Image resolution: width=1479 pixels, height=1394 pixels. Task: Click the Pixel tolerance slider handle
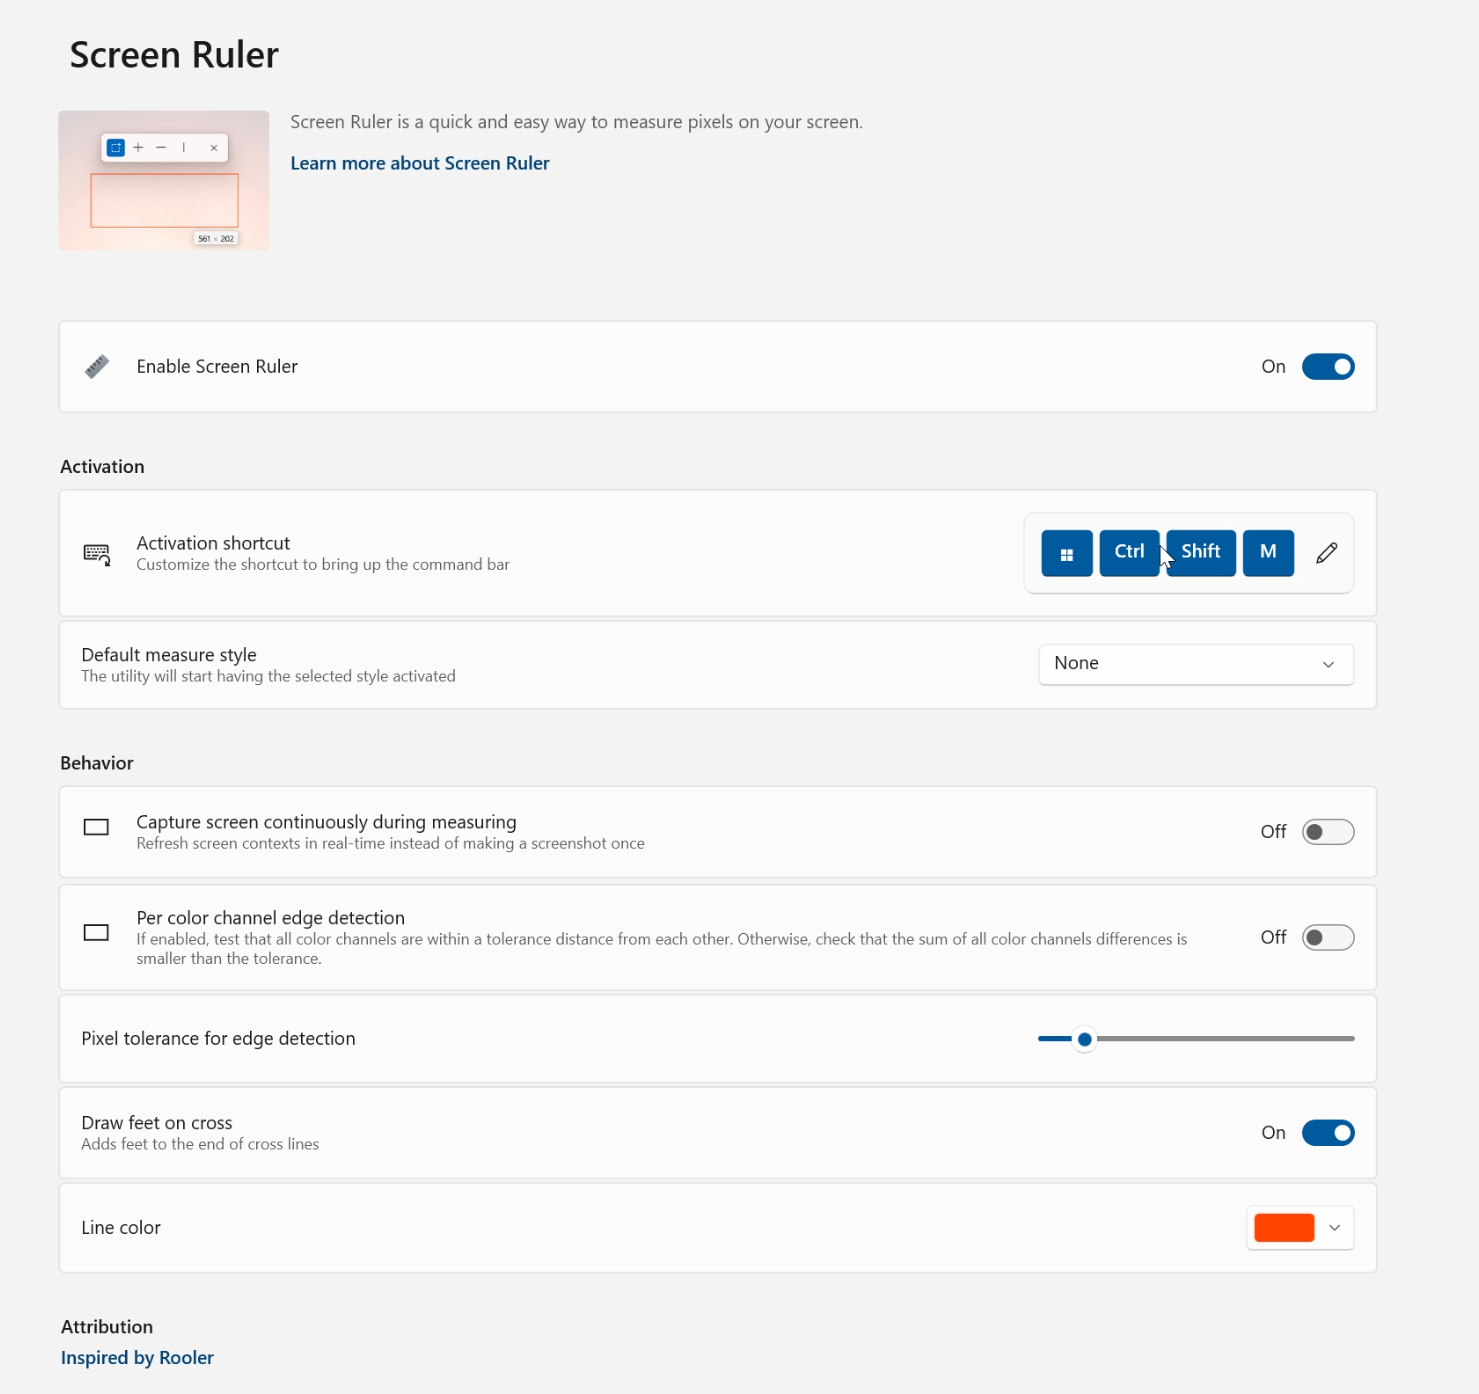[x=1084, y=1039]
